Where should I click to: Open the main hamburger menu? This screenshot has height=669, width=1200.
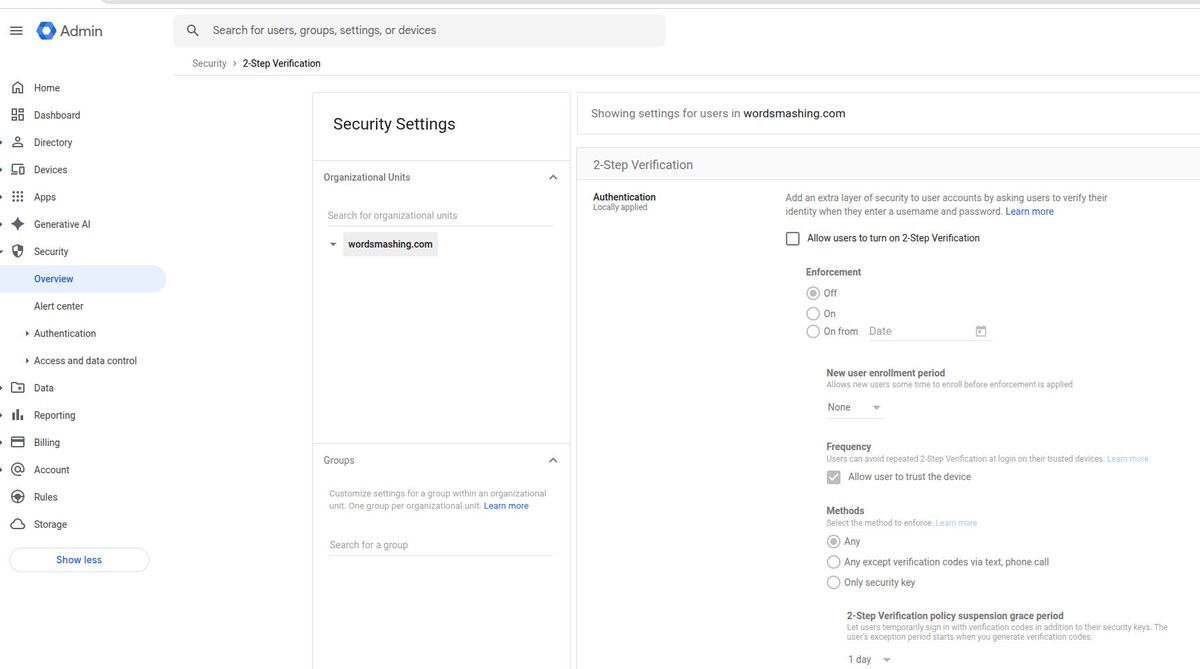coord(16,31)
